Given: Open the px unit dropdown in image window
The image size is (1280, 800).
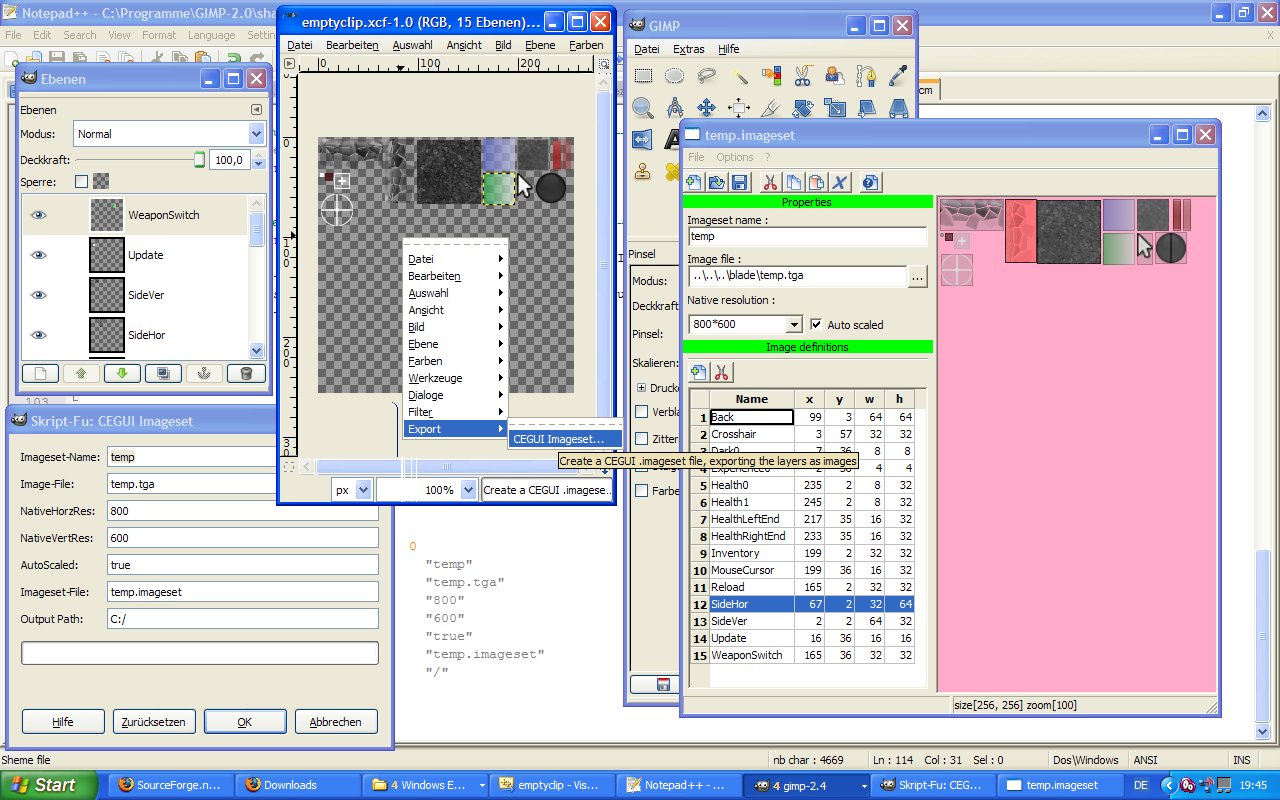Looking at the screenshot, I should 363,490.
